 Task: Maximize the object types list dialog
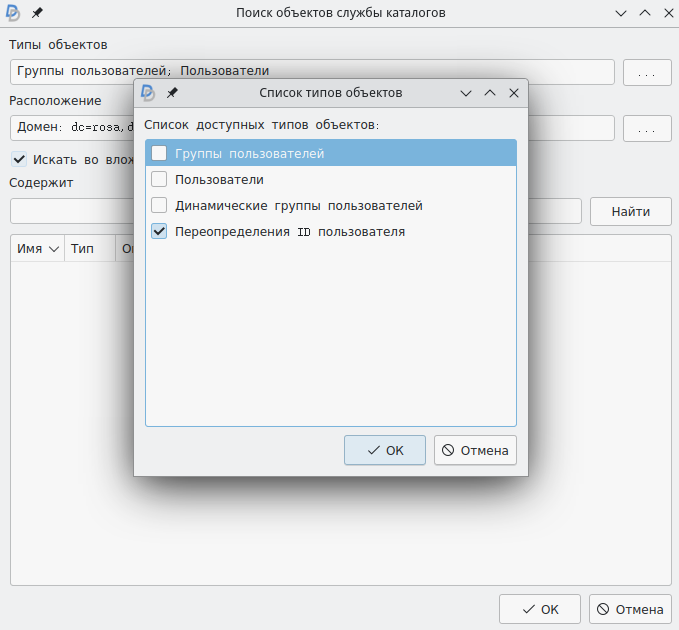(x=490, y=92)
